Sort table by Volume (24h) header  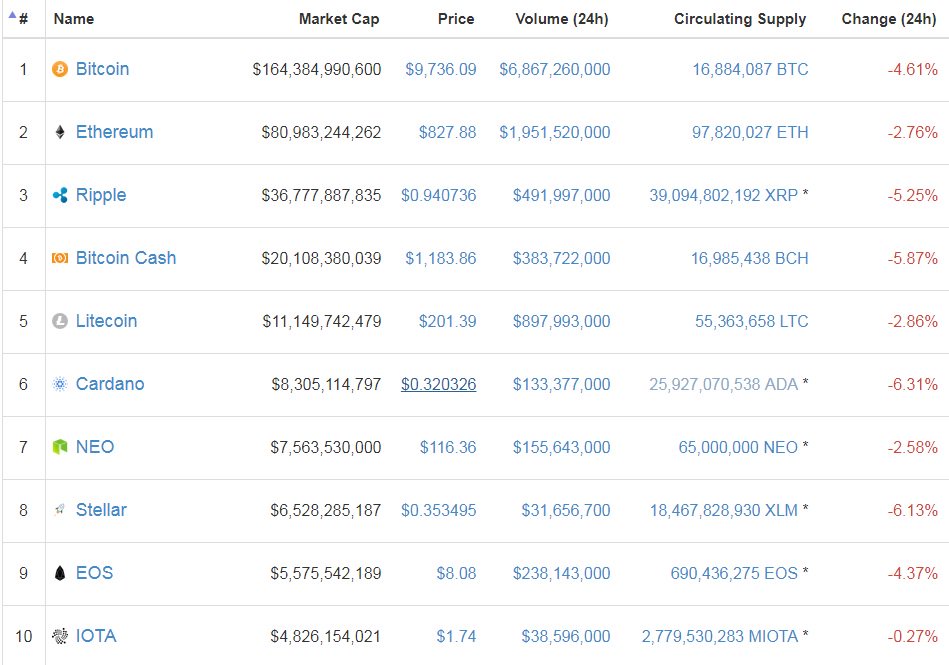562,19
